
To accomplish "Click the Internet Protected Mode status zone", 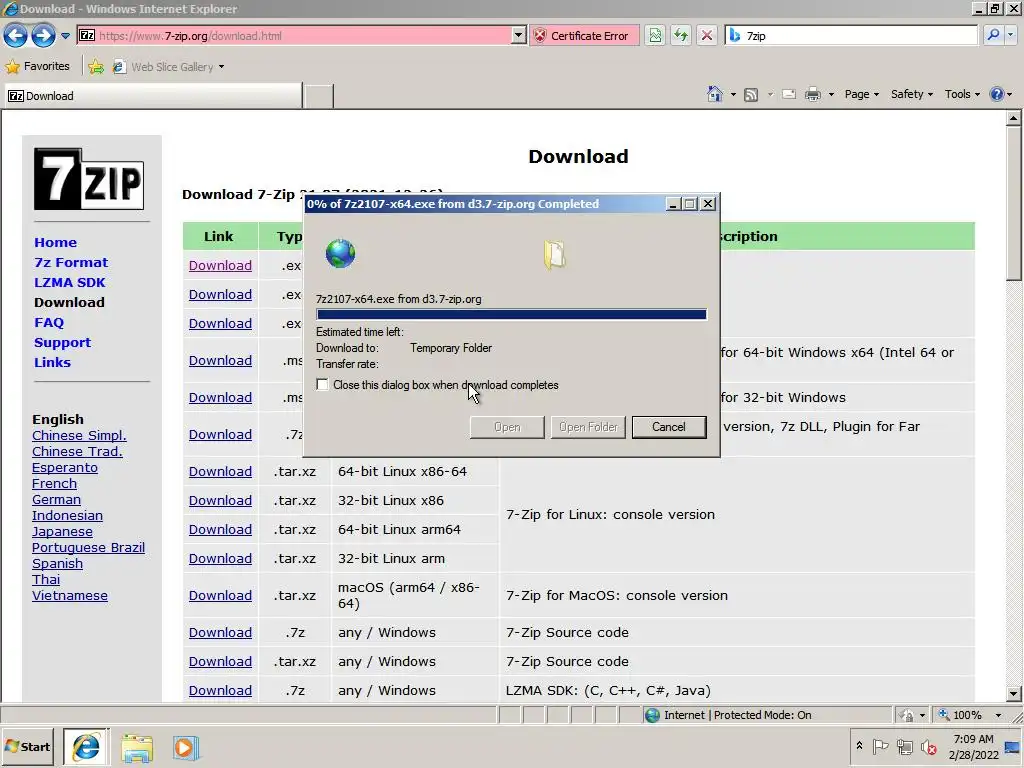I will pos(728,715).
